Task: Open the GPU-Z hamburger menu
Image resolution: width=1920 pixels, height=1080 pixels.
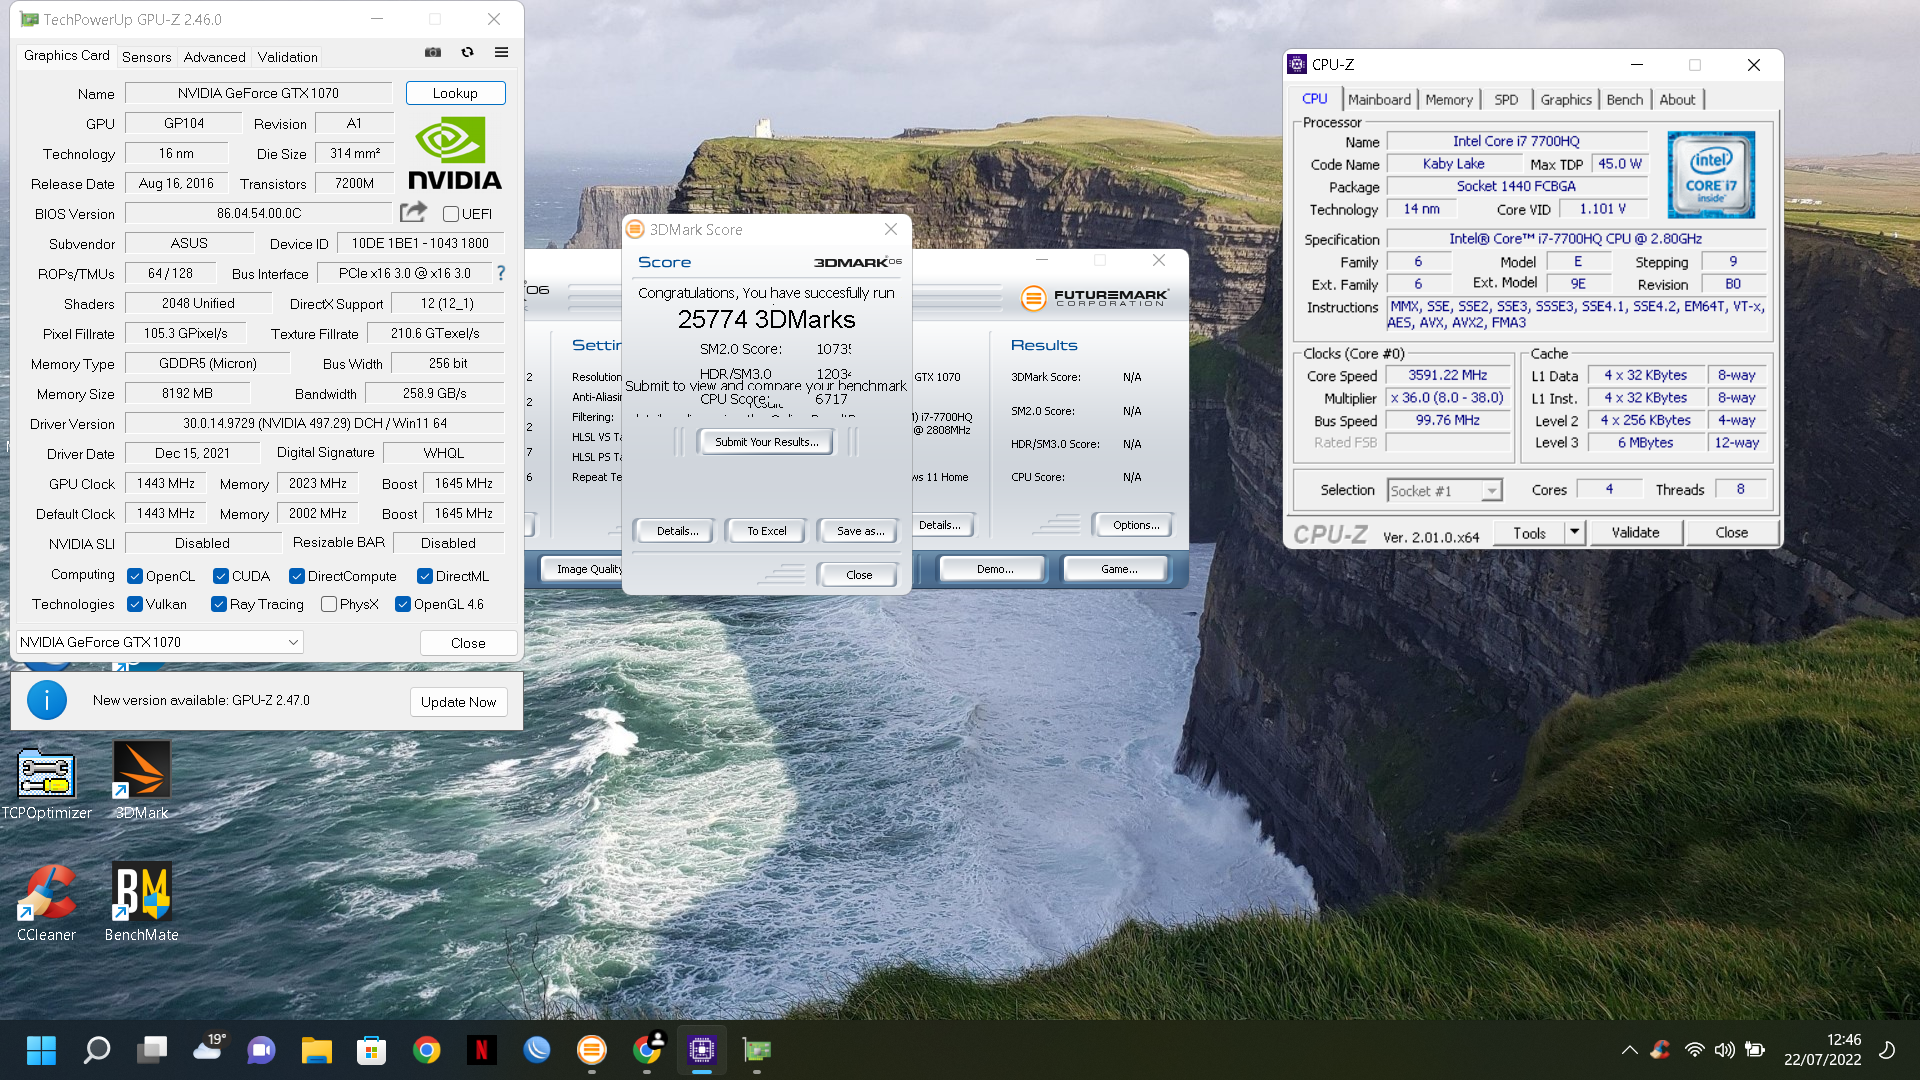Action: 501,52
